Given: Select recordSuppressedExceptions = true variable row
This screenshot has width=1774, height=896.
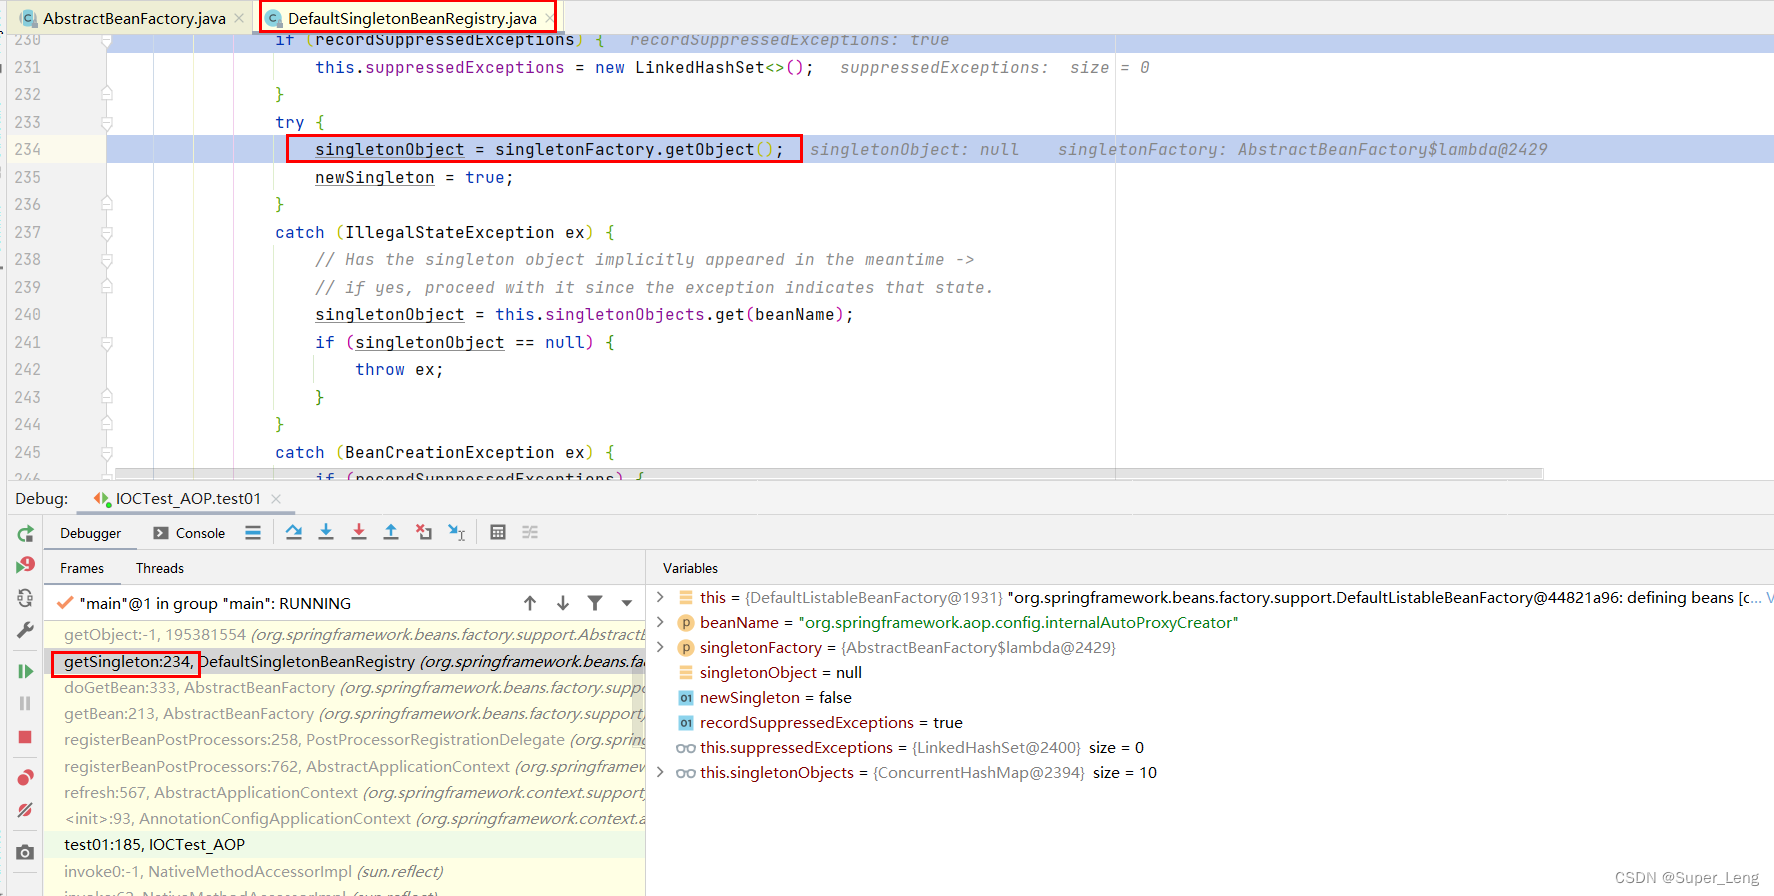Looking at the screenshot, I should [1210, 722].
